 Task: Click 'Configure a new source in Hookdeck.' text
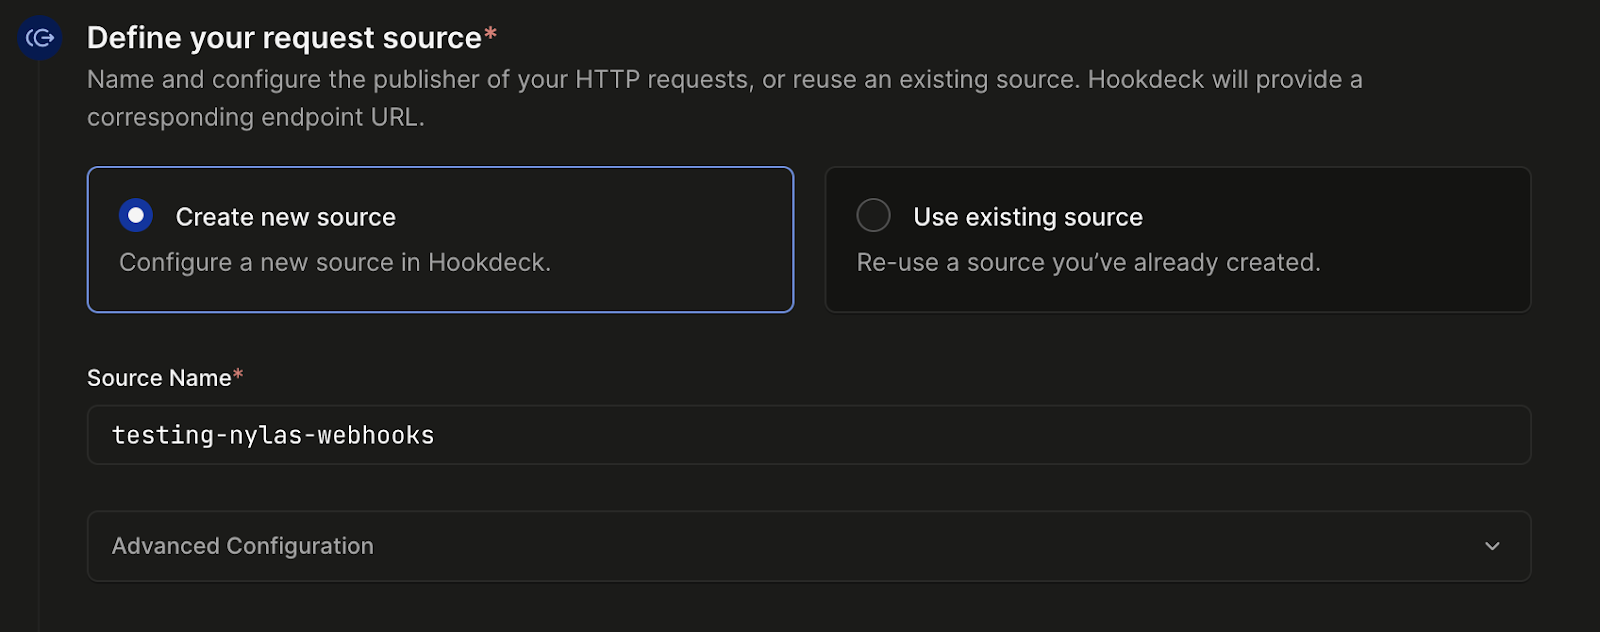335,263
